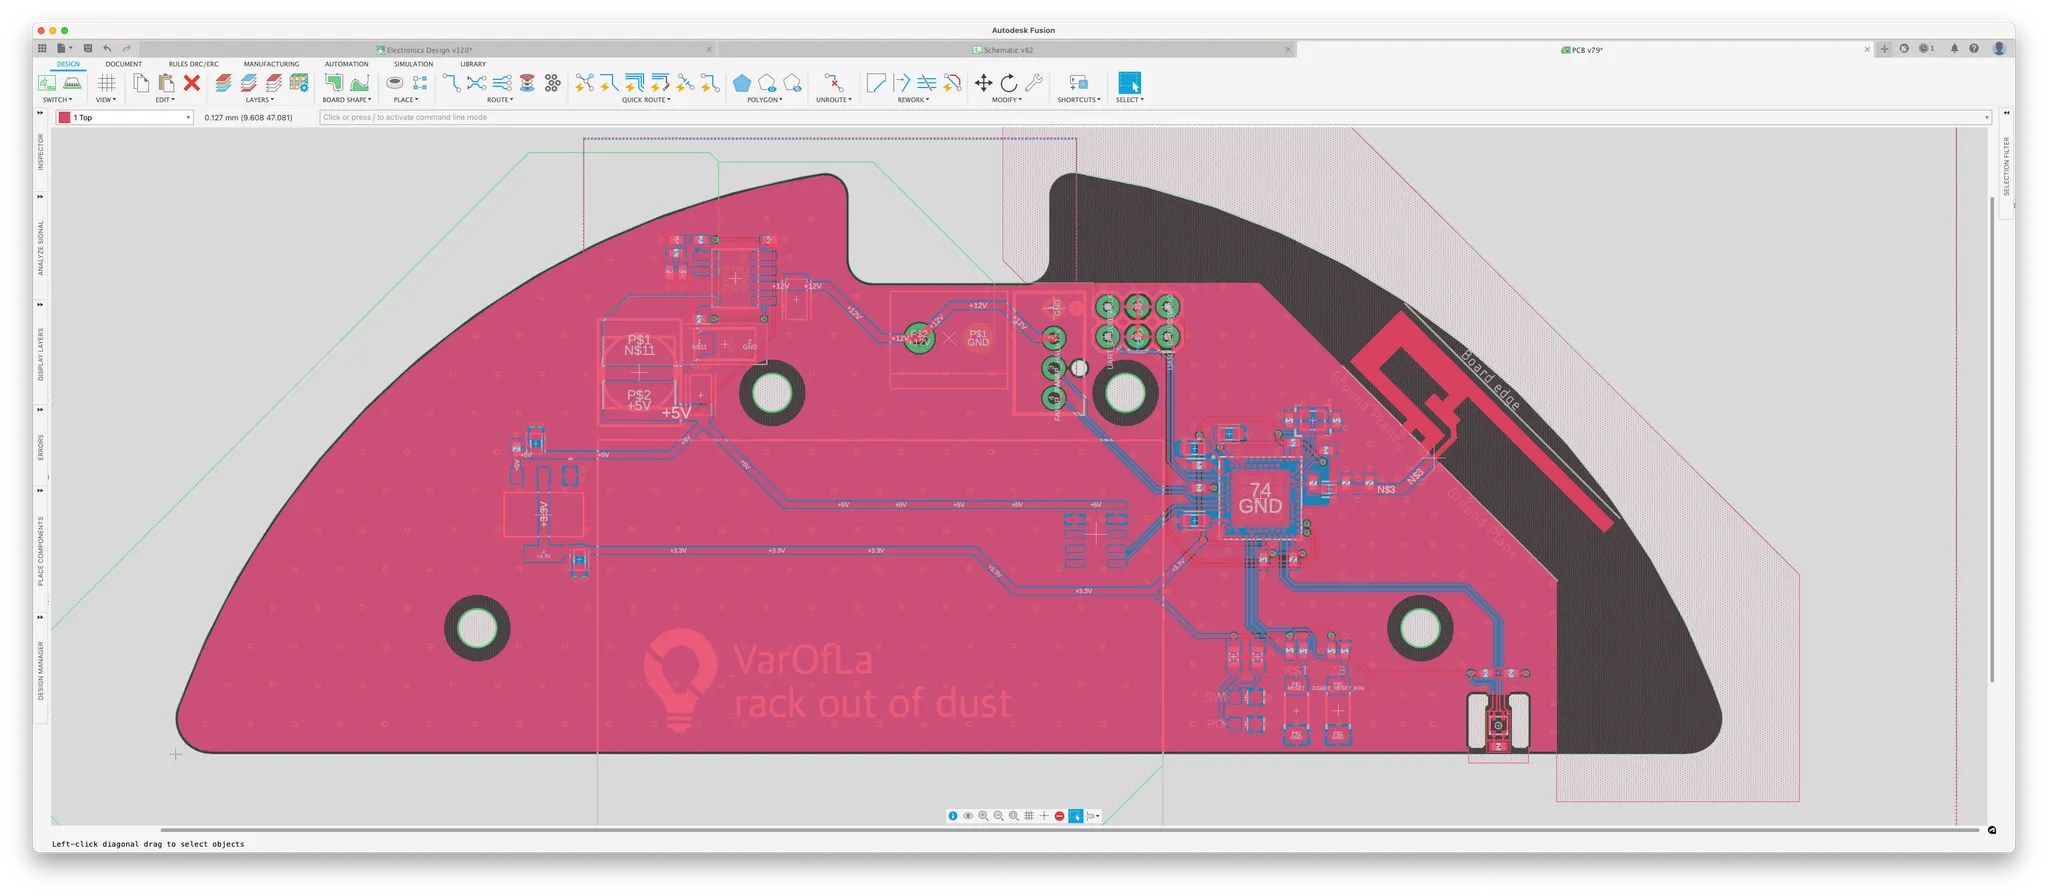Click the red Delete X icon

click(x=192, y=83)
